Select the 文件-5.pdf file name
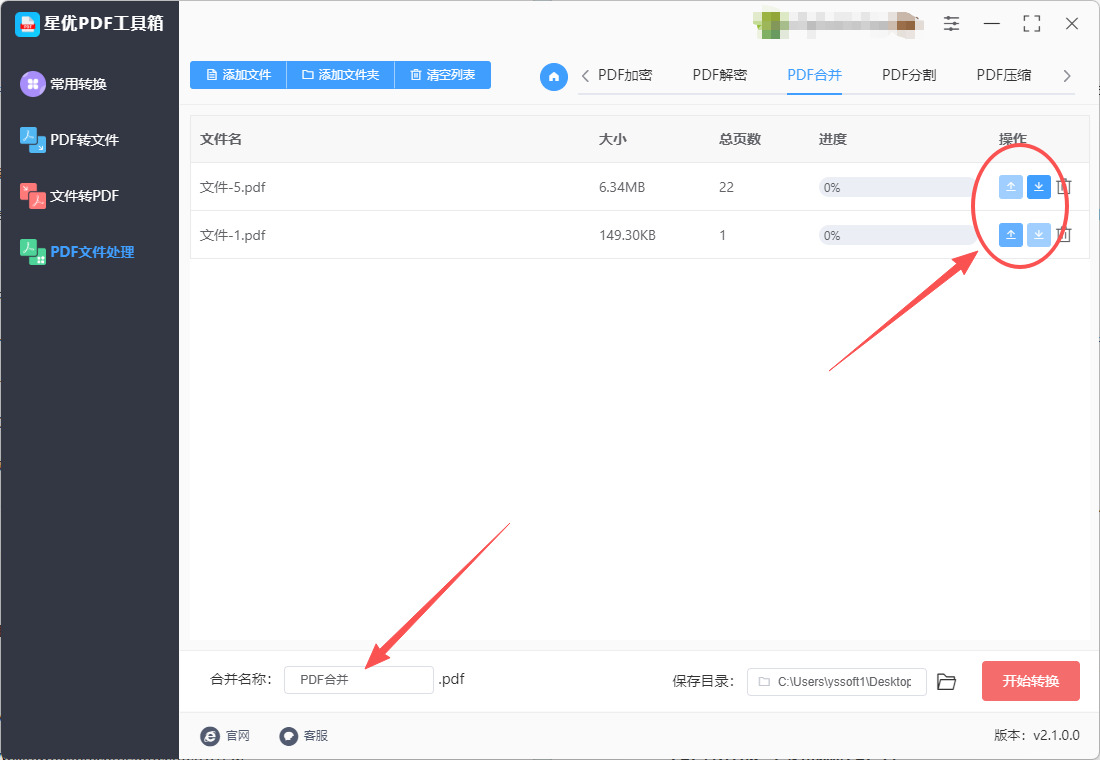Image resolution: width=1100 pixels, height=760 pixels. coord(233,187)
